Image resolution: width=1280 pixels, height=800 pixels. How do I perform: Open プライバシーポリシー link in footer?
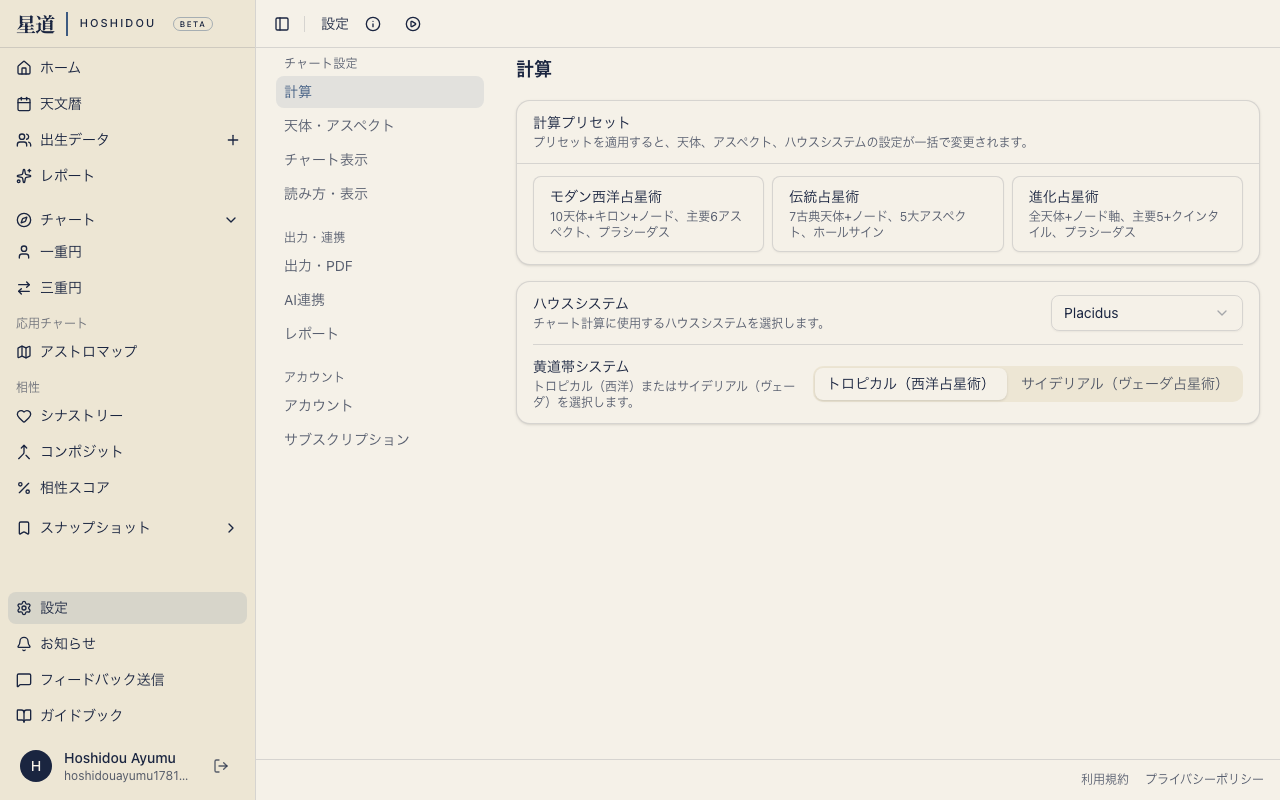tap(1204, 779)
